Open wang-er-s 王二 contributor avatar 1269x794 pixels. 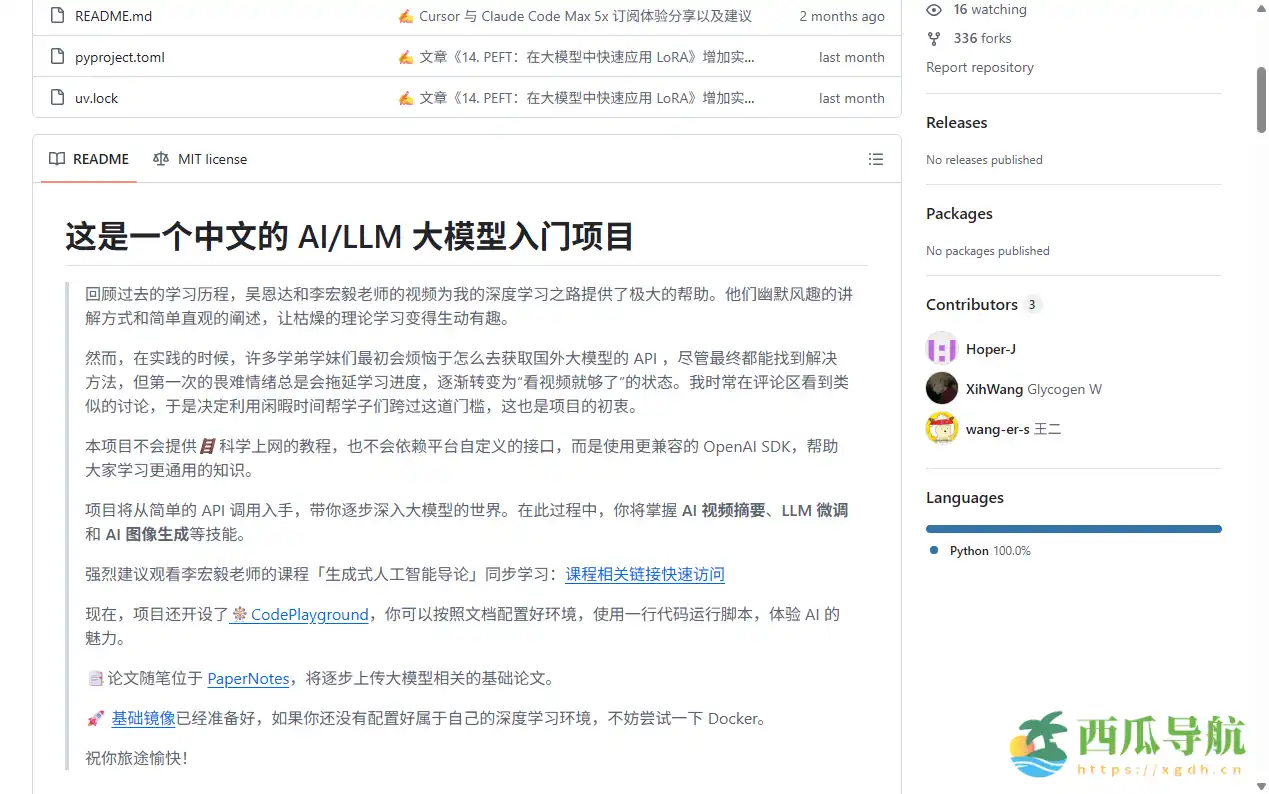(x=941, y=428)
